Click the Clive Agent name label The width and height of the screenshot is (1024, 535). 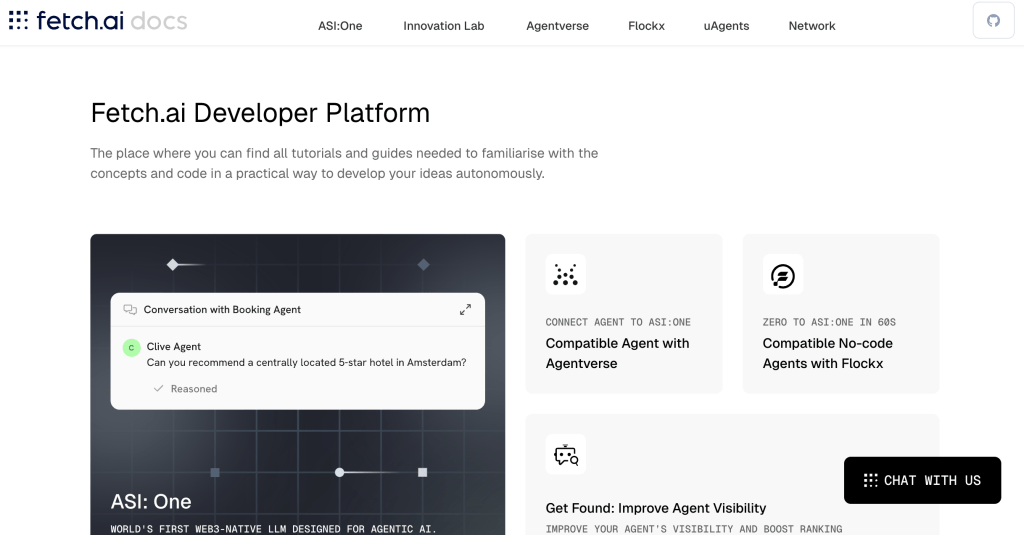pyautogui.click(x=174, y=347)
